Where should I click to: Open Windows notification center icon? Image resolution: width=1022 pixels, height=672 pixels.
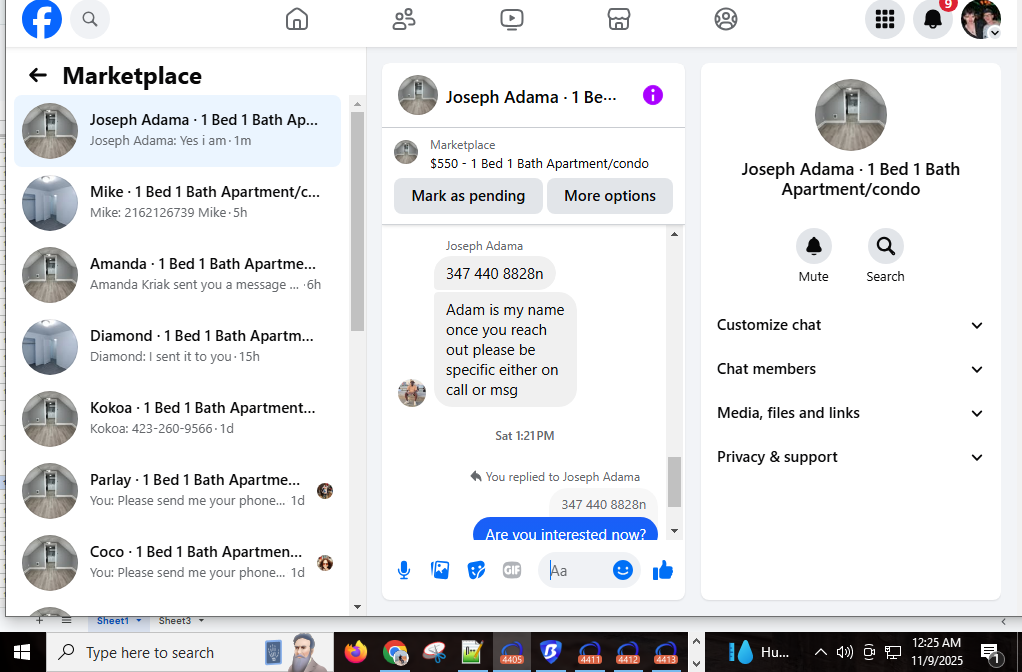coord(991,653)
